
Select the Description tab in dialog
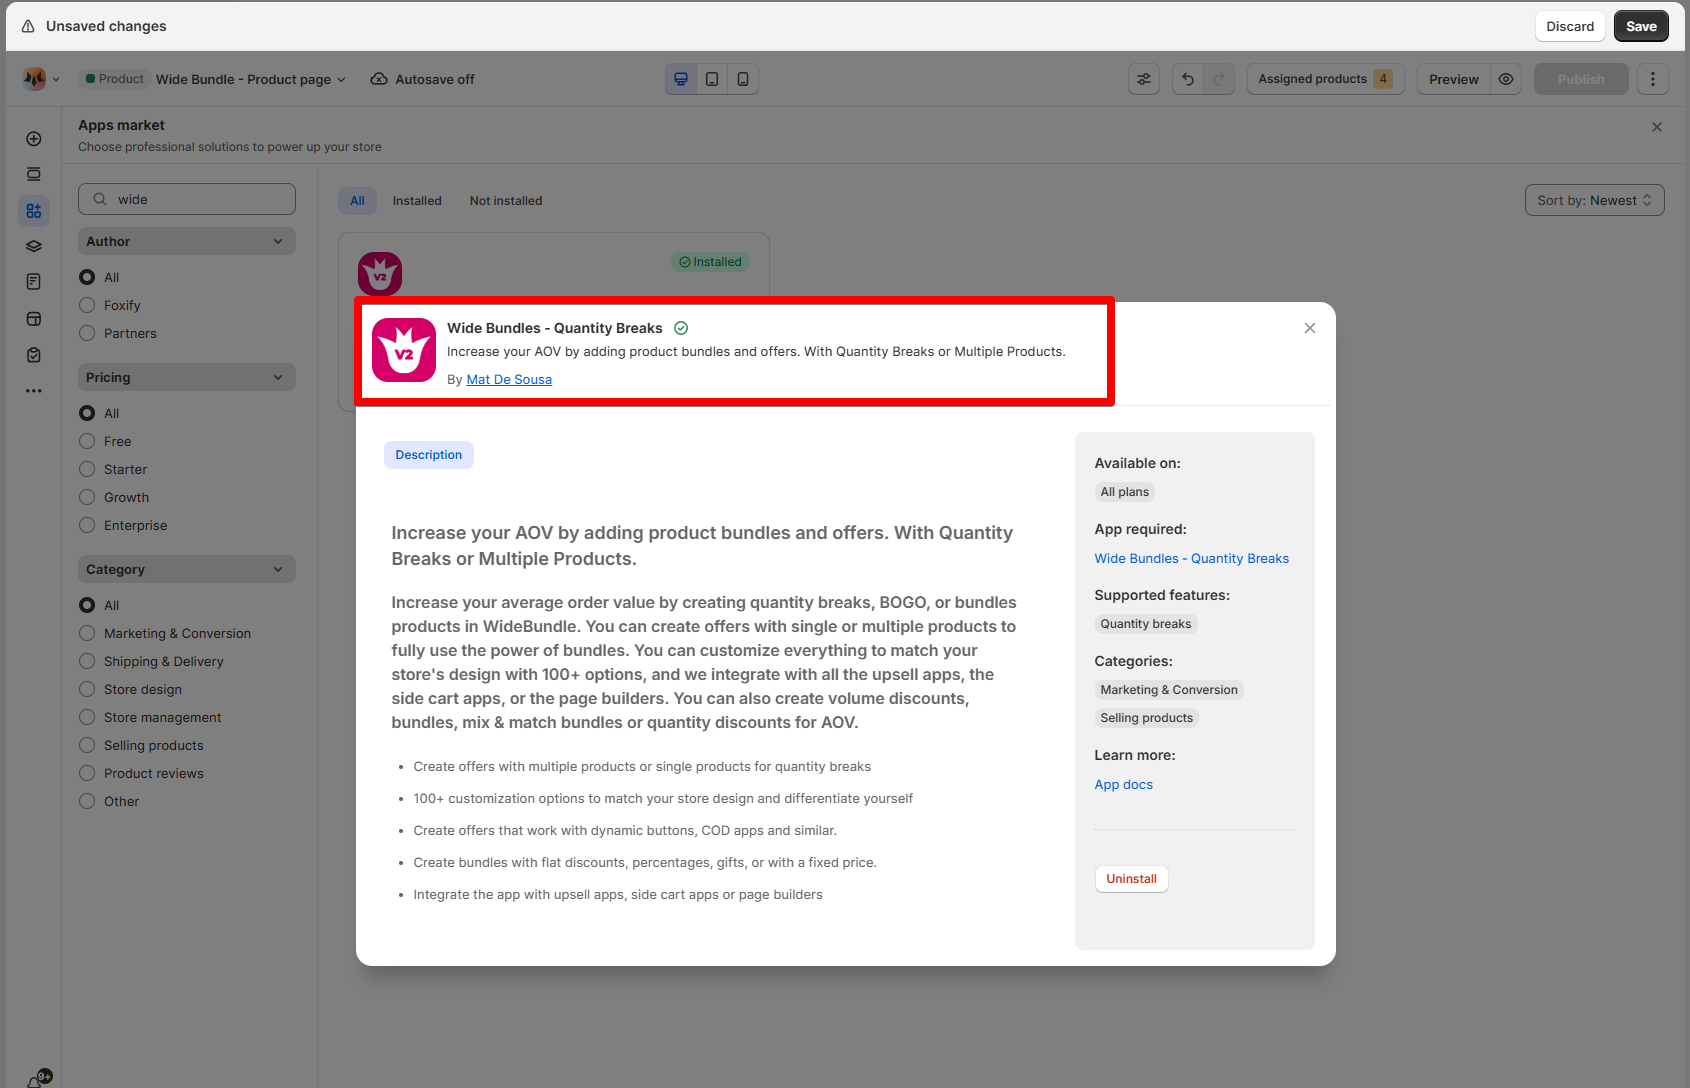tap(428, 455)
